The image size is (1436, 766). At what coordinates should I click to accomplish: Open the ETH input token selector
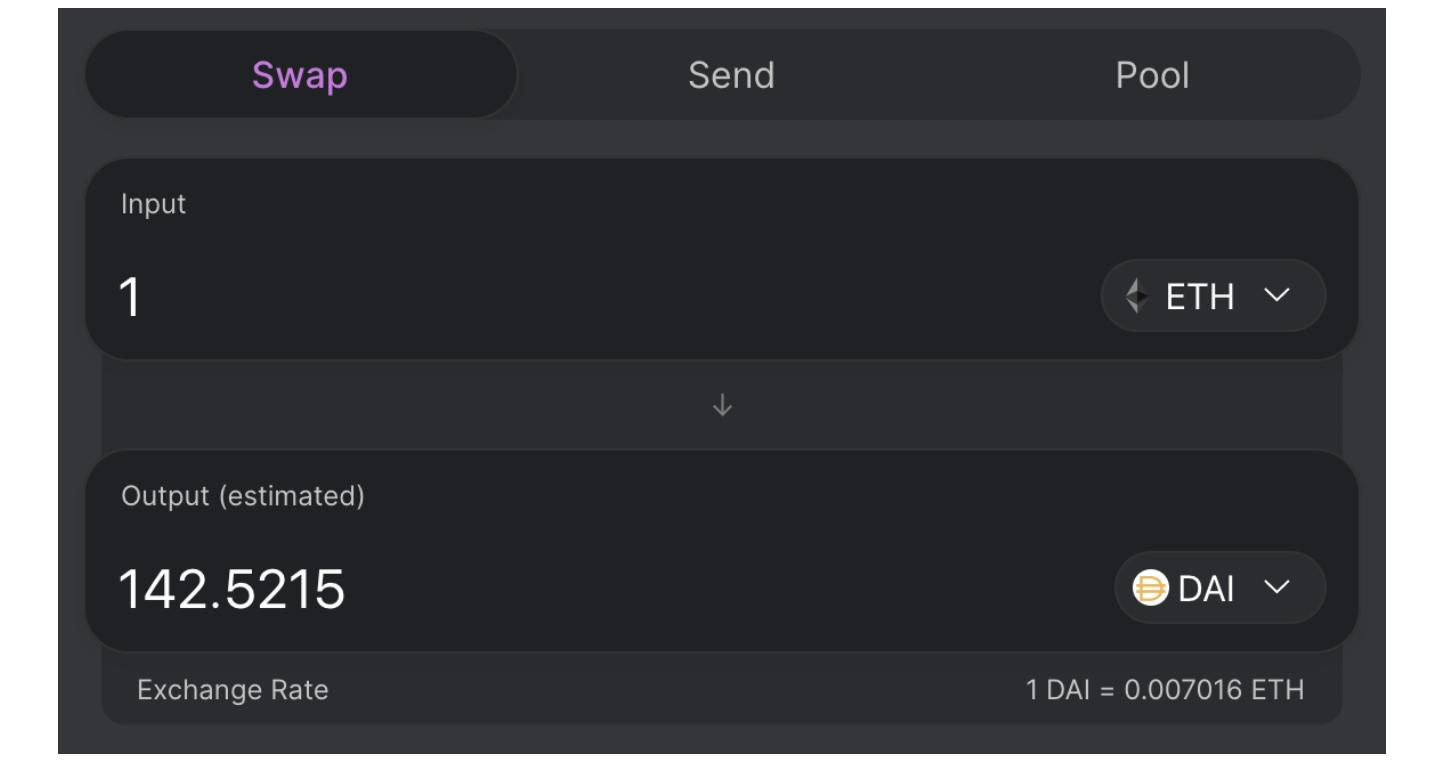1213,296
